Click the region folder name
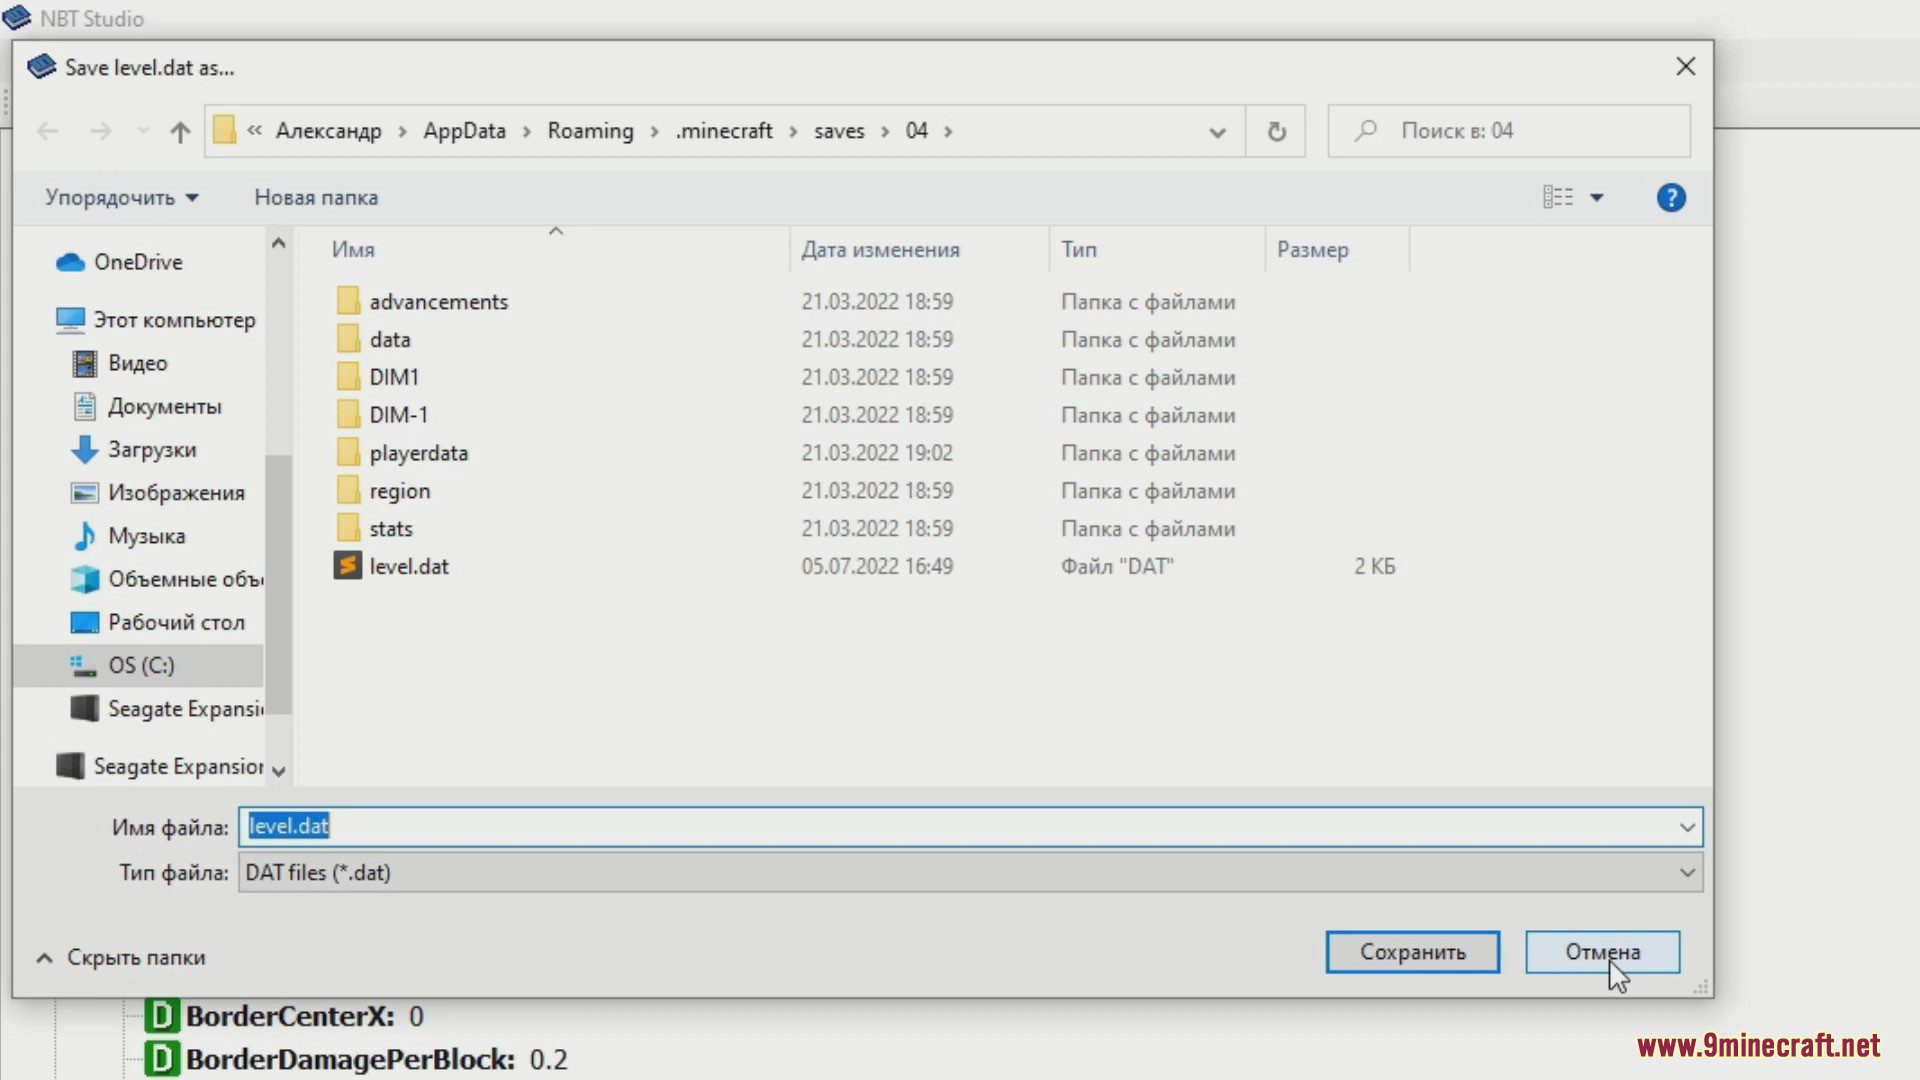 [399, 491]
